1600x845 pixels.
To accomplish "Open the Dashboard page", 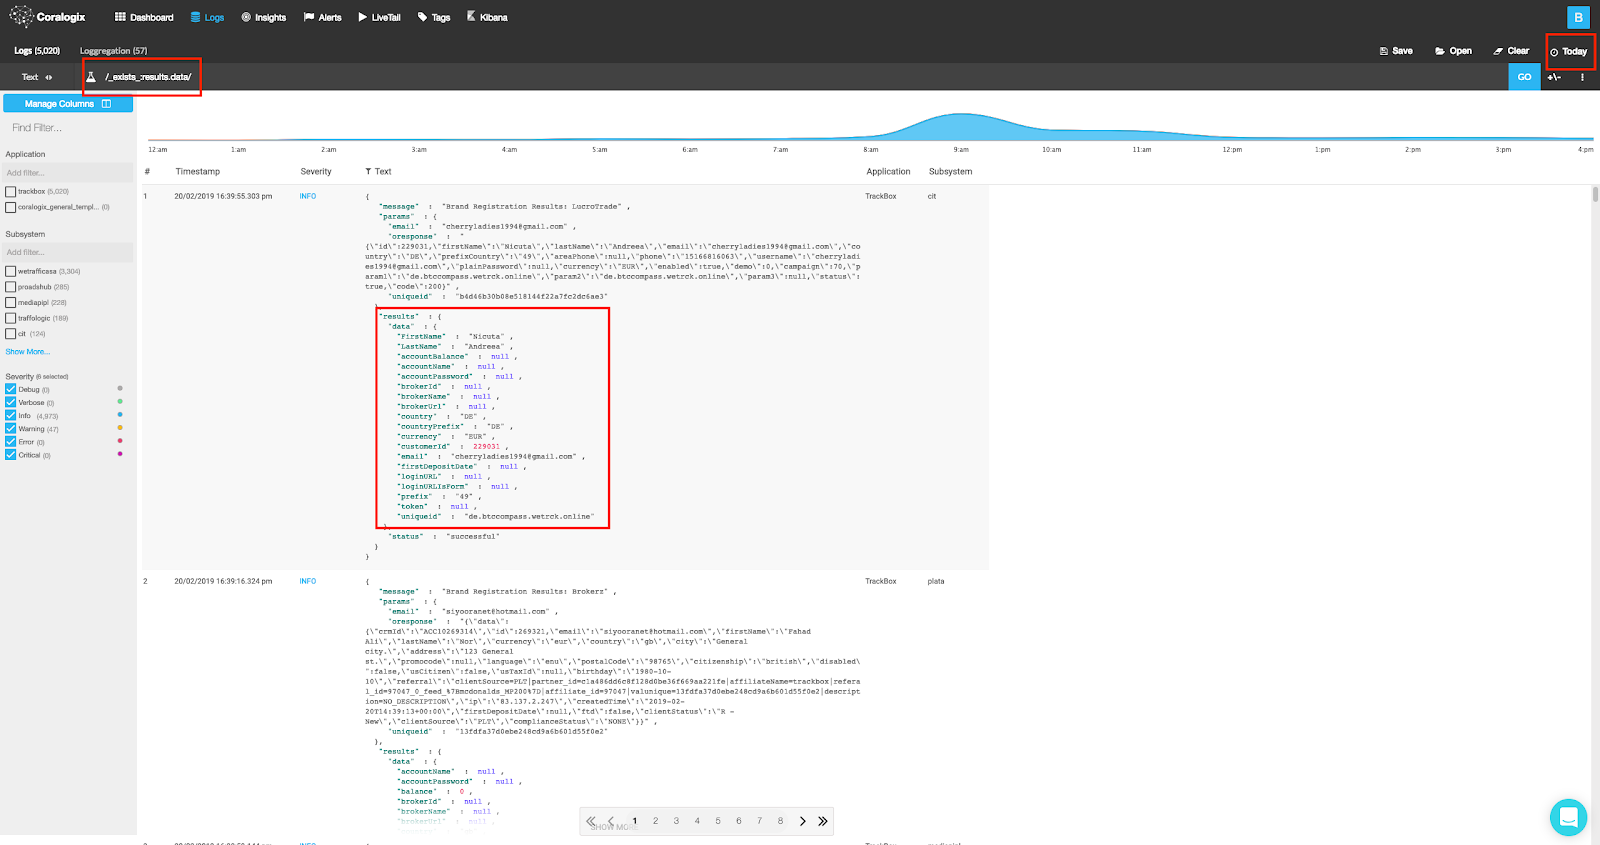I will click(x=144, y=17).
